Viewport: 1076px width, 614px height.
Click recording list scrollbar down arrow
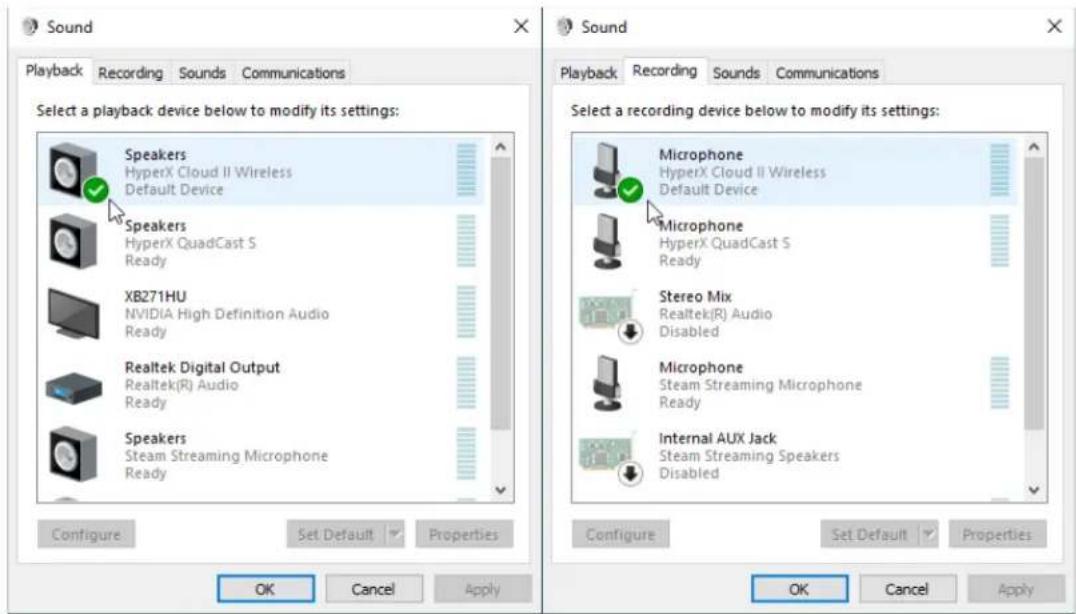point(1034,490)
